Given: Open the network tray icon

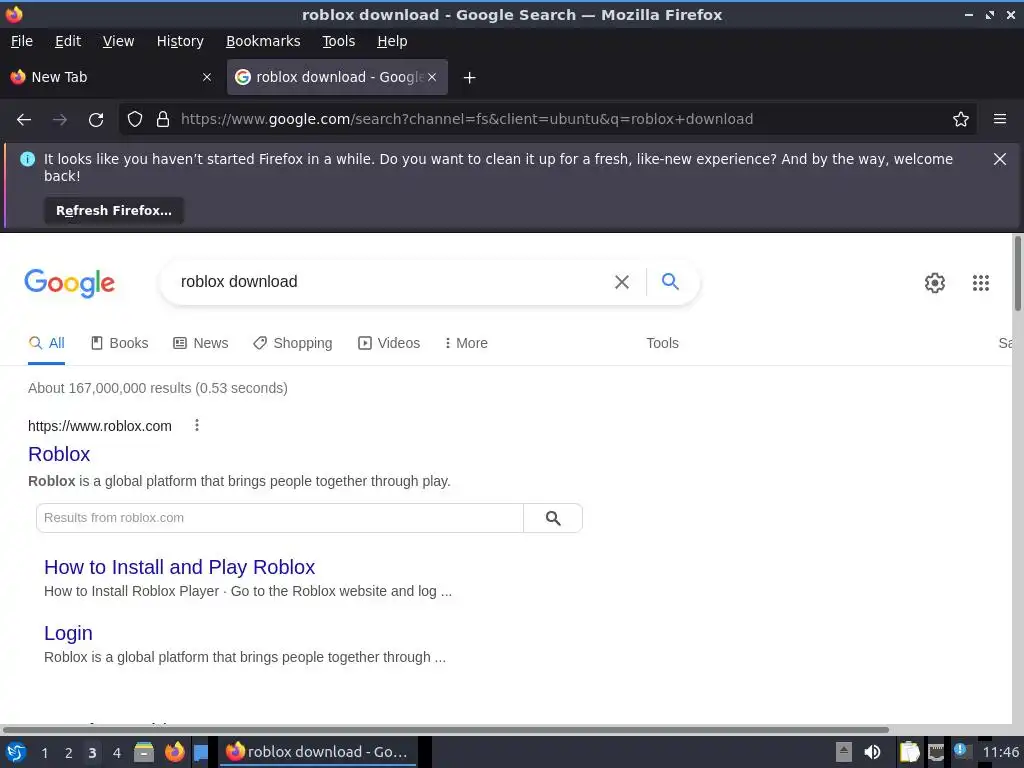Looking at the screenshot, I should [936, 752].
